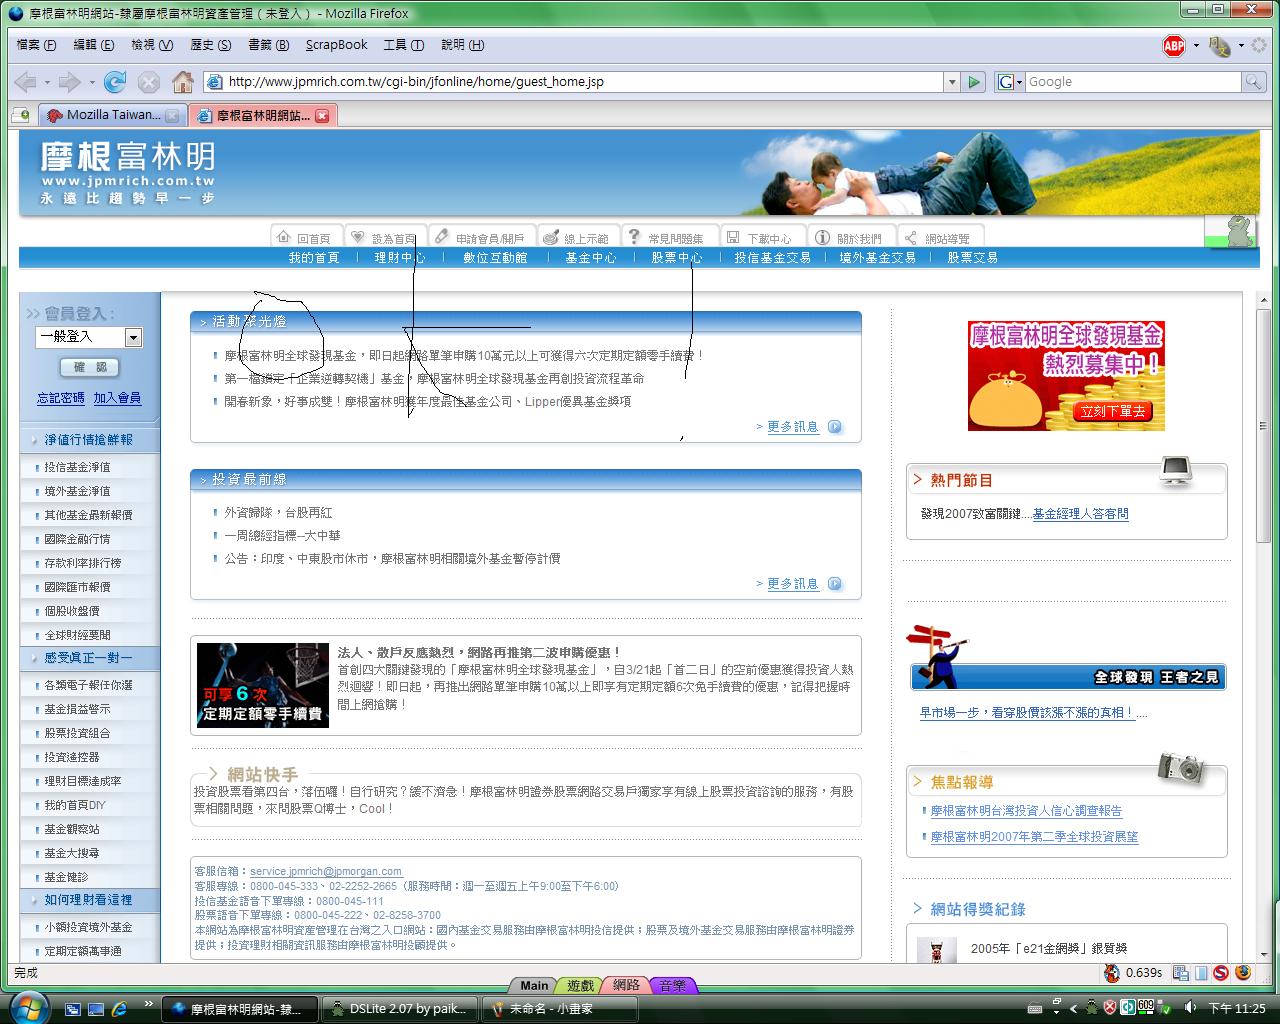1280x1024 pixels.
Task: Open 理財中心 in the blue navigation bar
Action: point(400,258)
